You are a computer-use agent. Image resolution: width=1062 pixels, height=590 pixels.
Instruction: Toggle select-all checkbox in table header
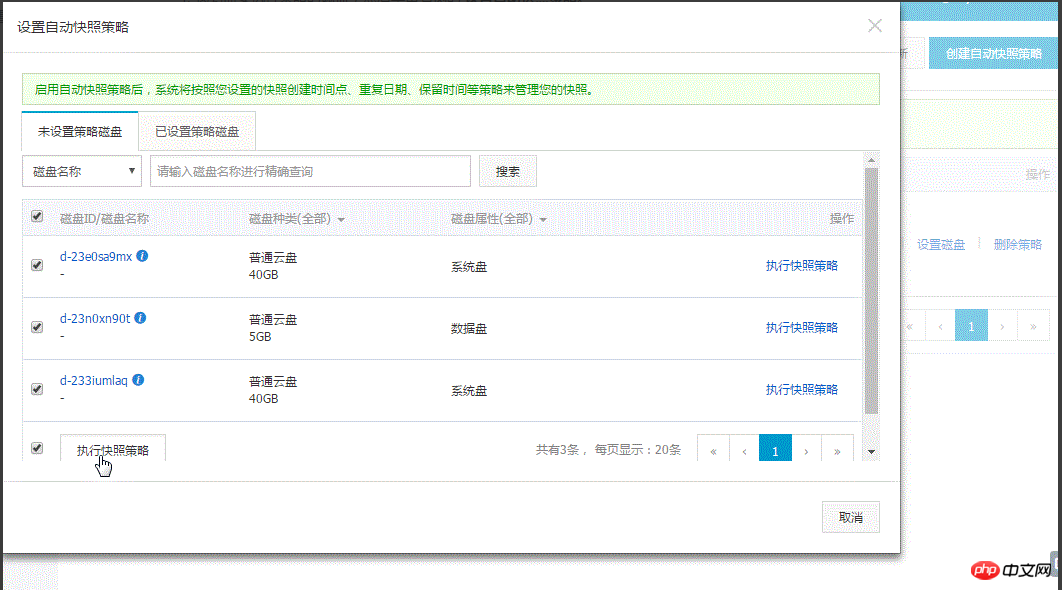37,217
